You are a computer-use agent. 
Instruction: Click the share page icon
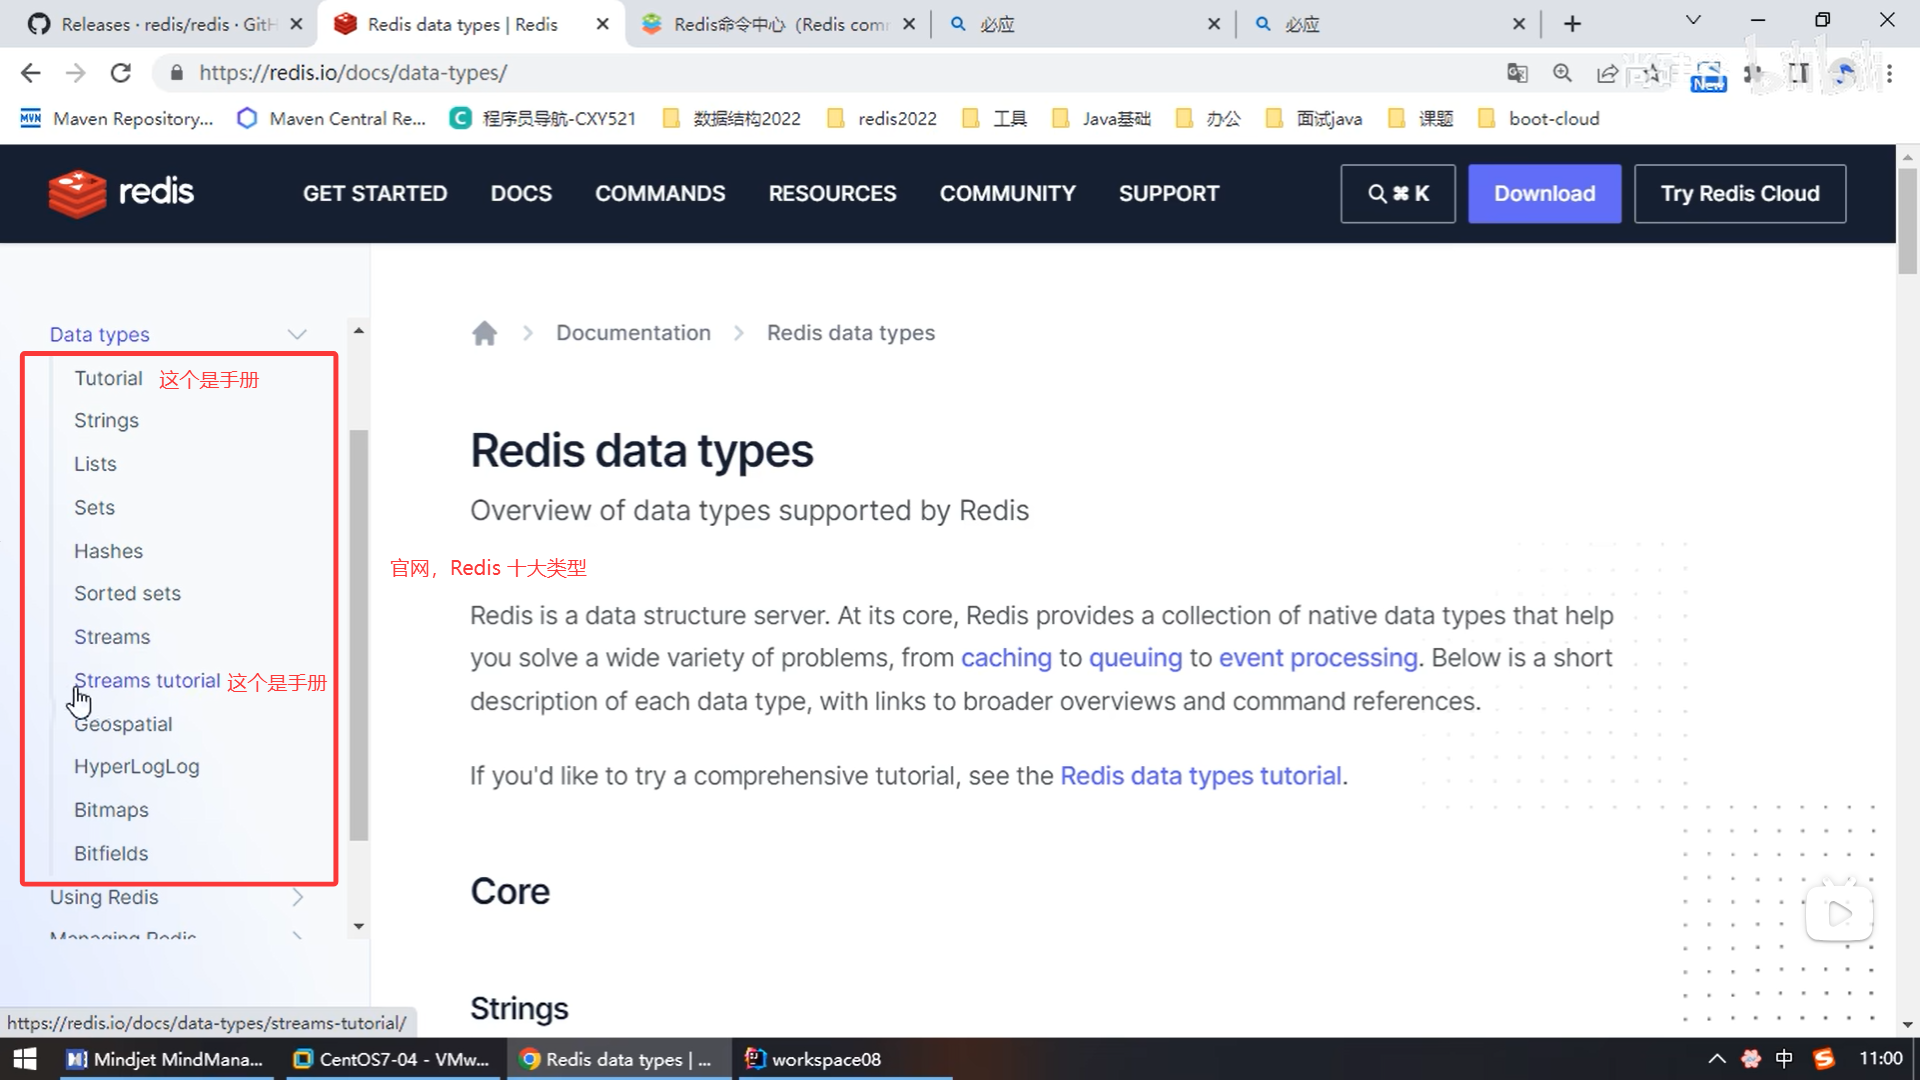point(1607,73)
